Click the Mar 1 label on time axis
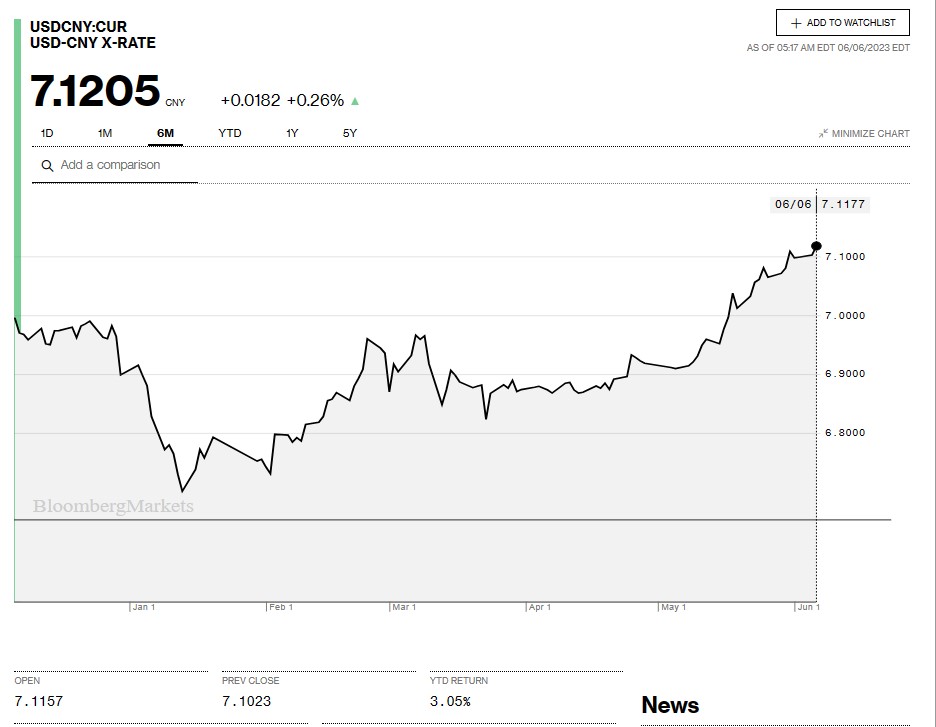 click(404, 607)
